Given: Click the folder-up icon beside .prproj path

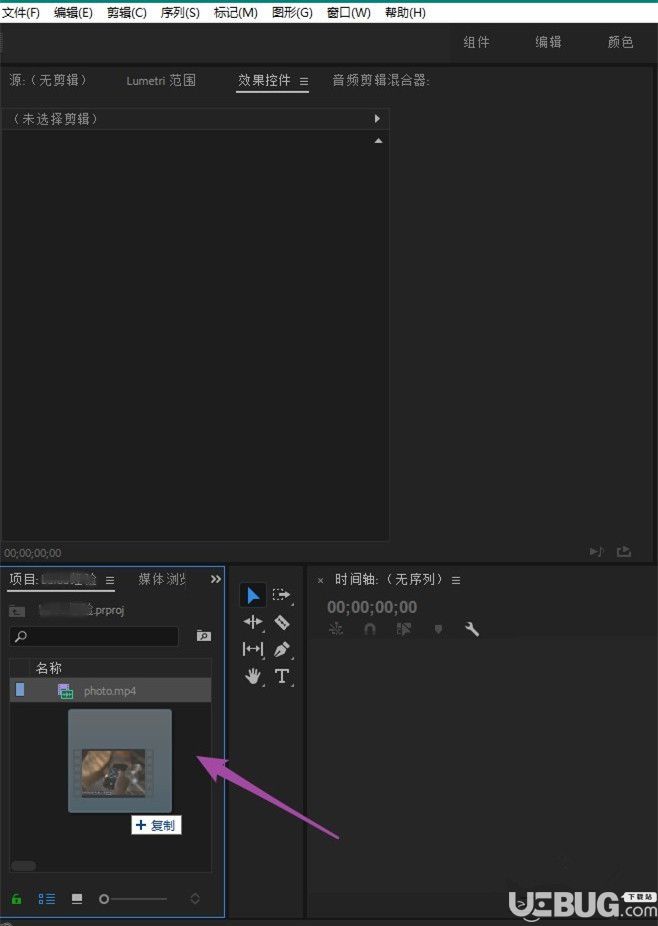Looking at the screenshot, I should (x=17, y=611).
